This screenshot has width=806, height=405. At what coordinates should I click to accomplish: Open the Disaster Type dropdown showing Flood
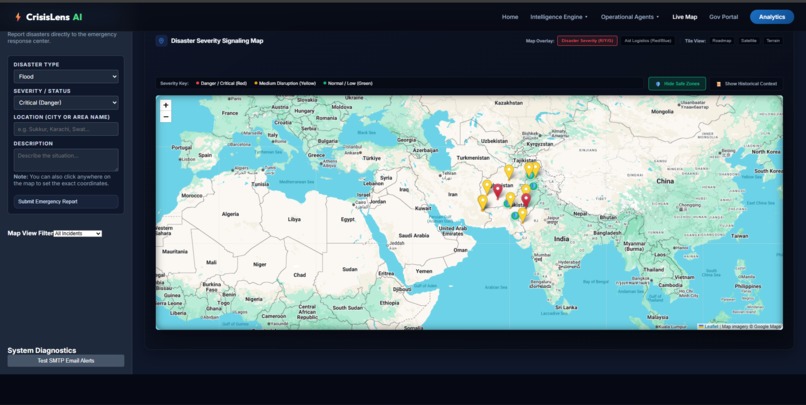point(66,77)
